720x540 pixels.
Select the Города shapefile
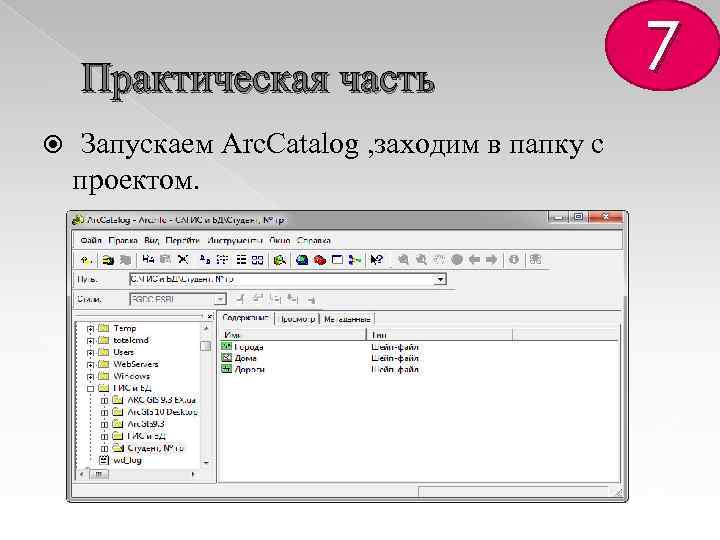(x=242, y=347)
